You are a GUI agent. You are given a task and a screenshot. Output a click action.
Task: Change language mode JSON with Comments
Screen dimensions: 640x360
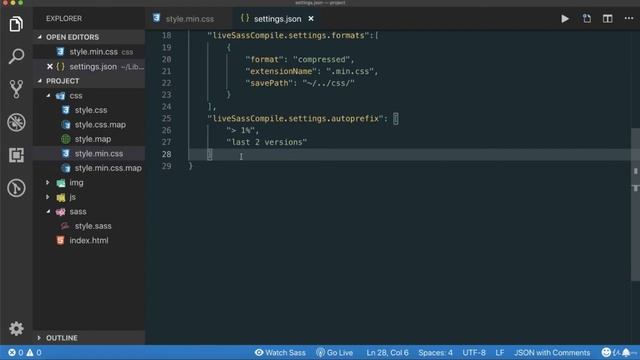pyautogui.click(x=552, y=353)
